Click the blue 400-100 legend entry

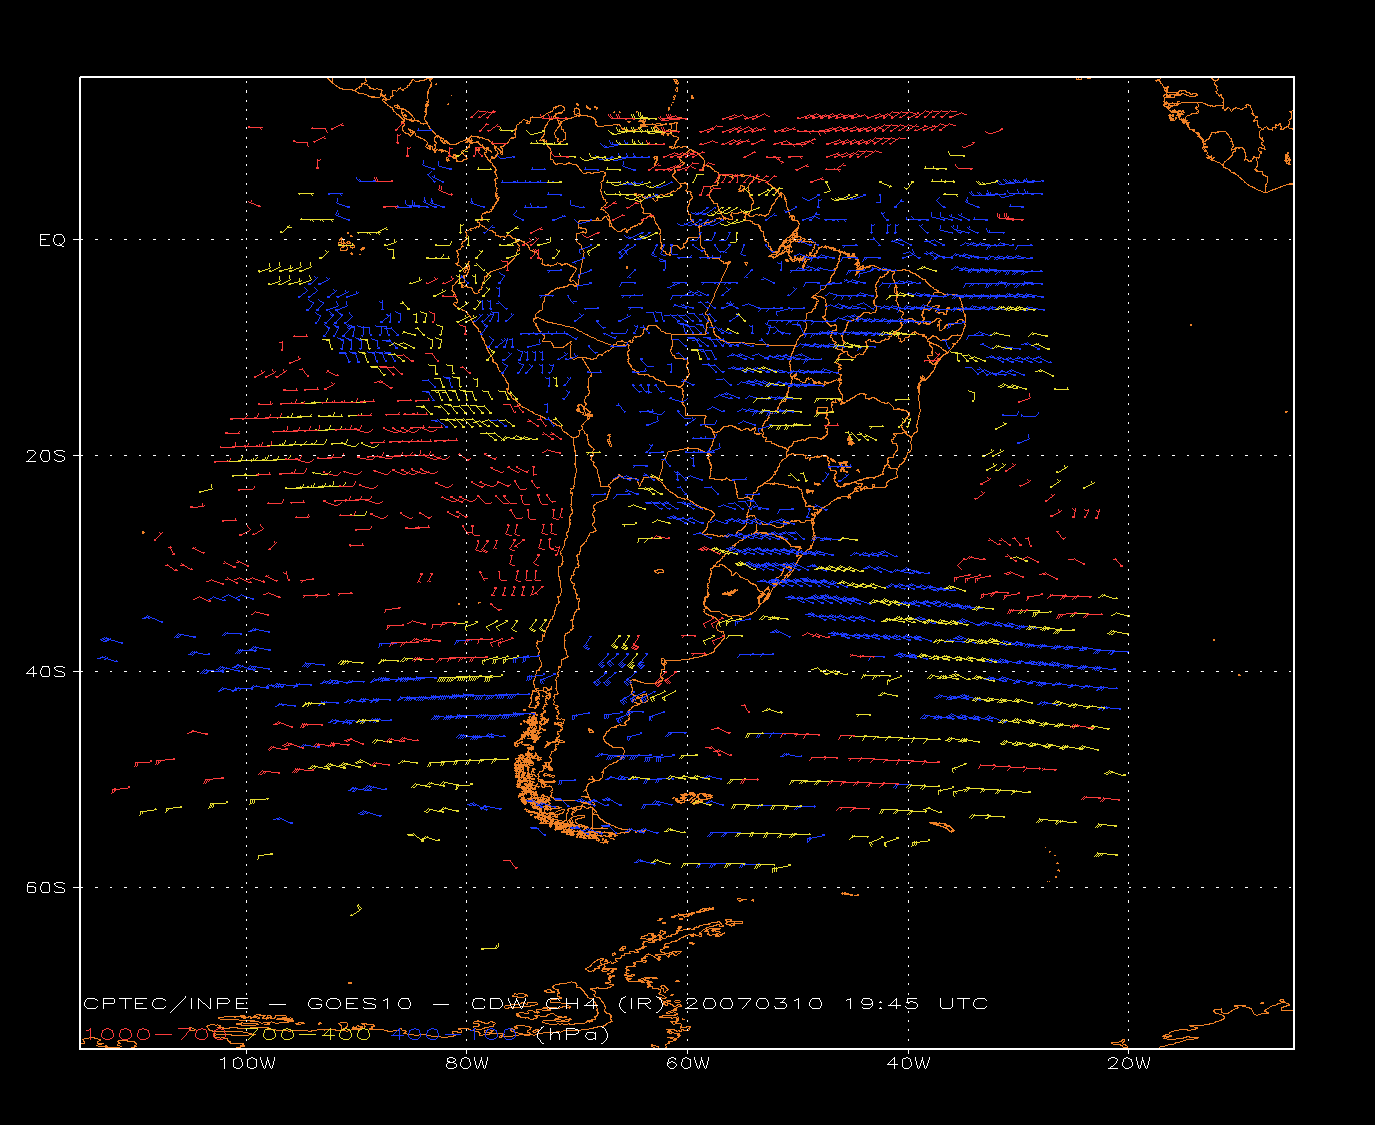[x=455, y=1034]
